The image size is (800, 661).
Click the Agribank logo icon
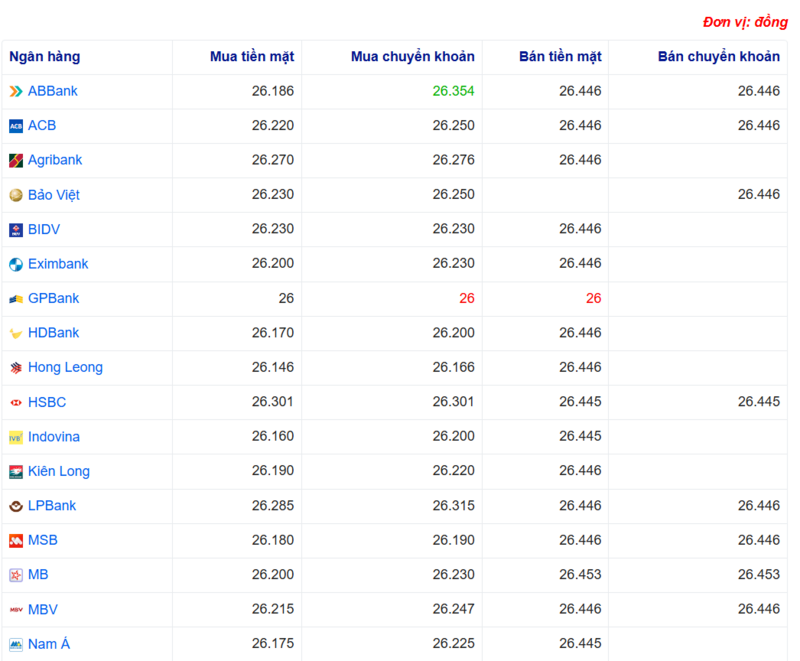coord(16,161)
